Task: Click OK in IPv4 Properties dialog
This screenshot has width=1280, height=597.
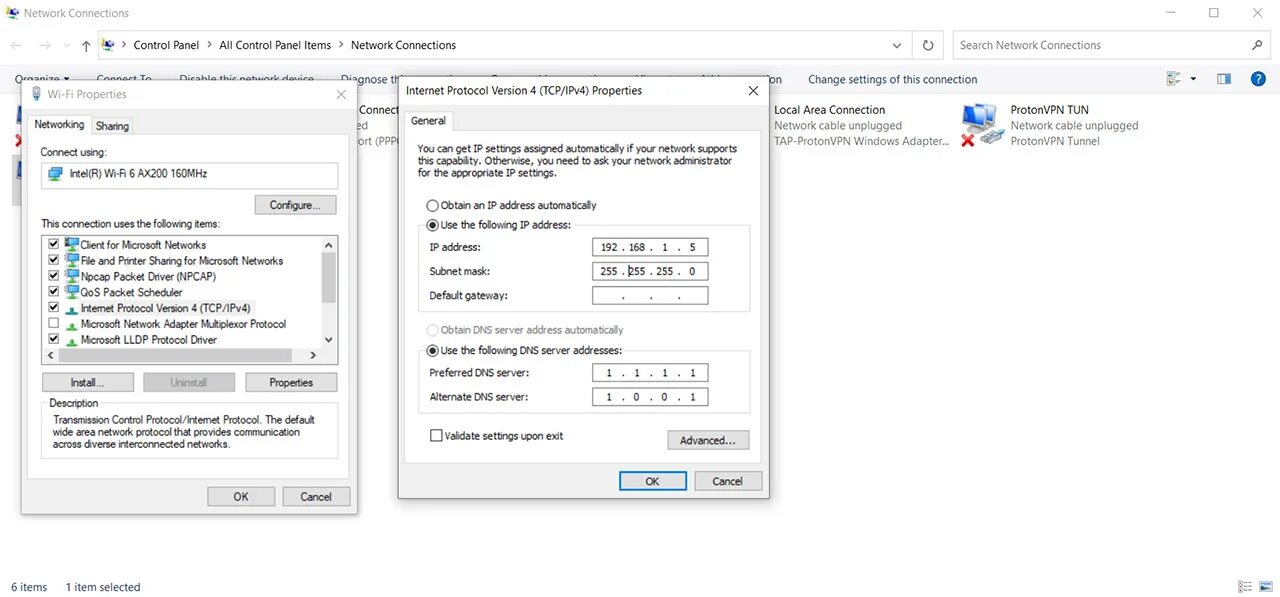Action: (652, 481)
